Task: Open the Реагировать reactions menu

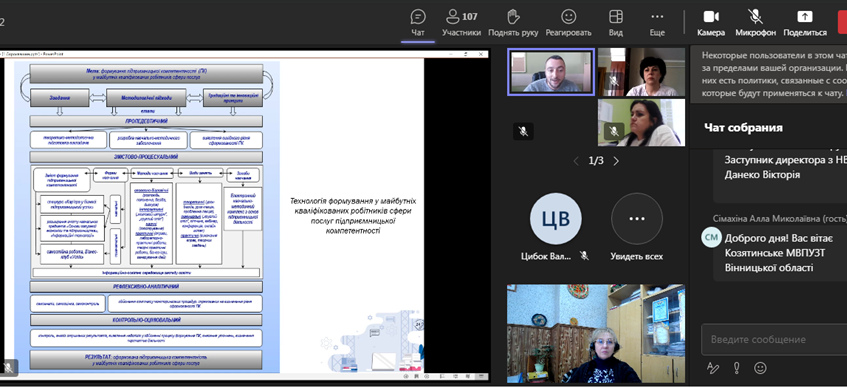Action: [568, 23]
